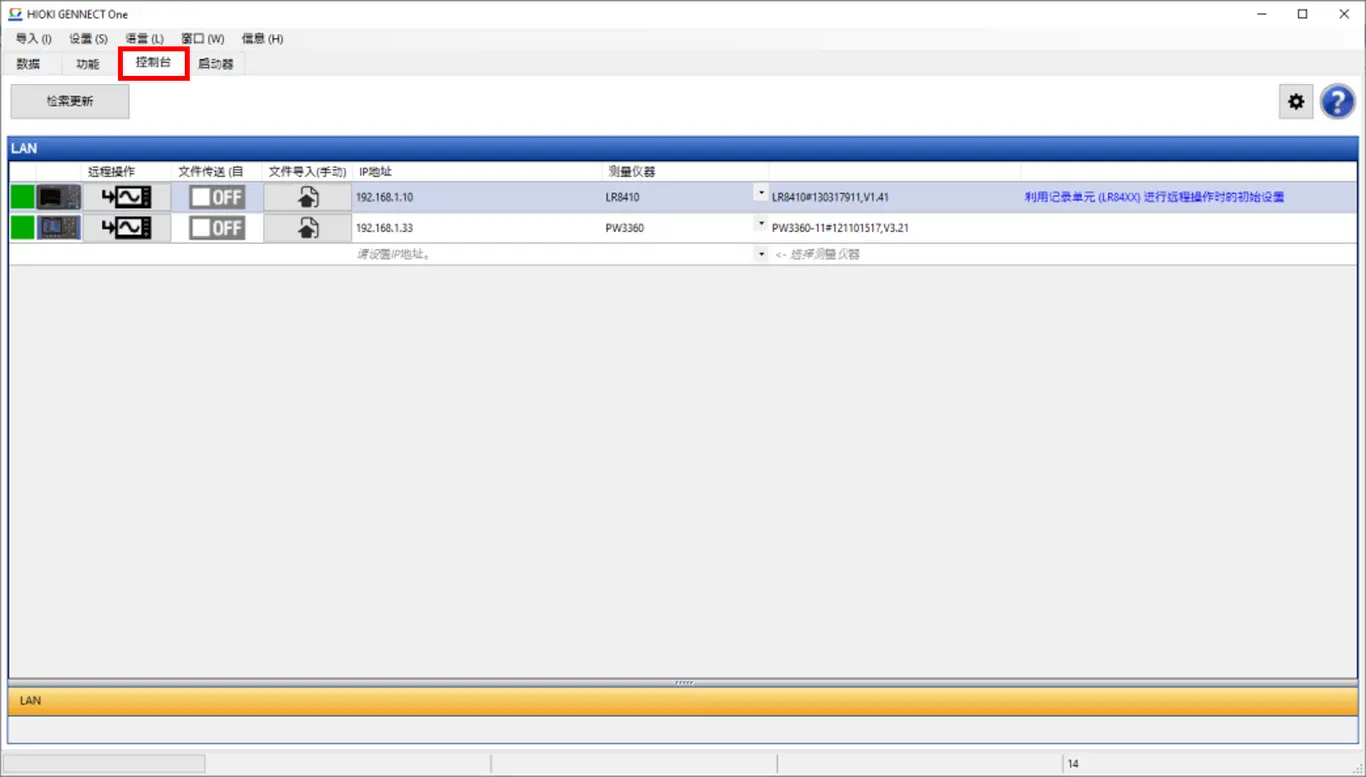This screenshot has height=777, width=1366.
Task: Toggle automatic file transfer for LR8410
Action: coord(217,197)
